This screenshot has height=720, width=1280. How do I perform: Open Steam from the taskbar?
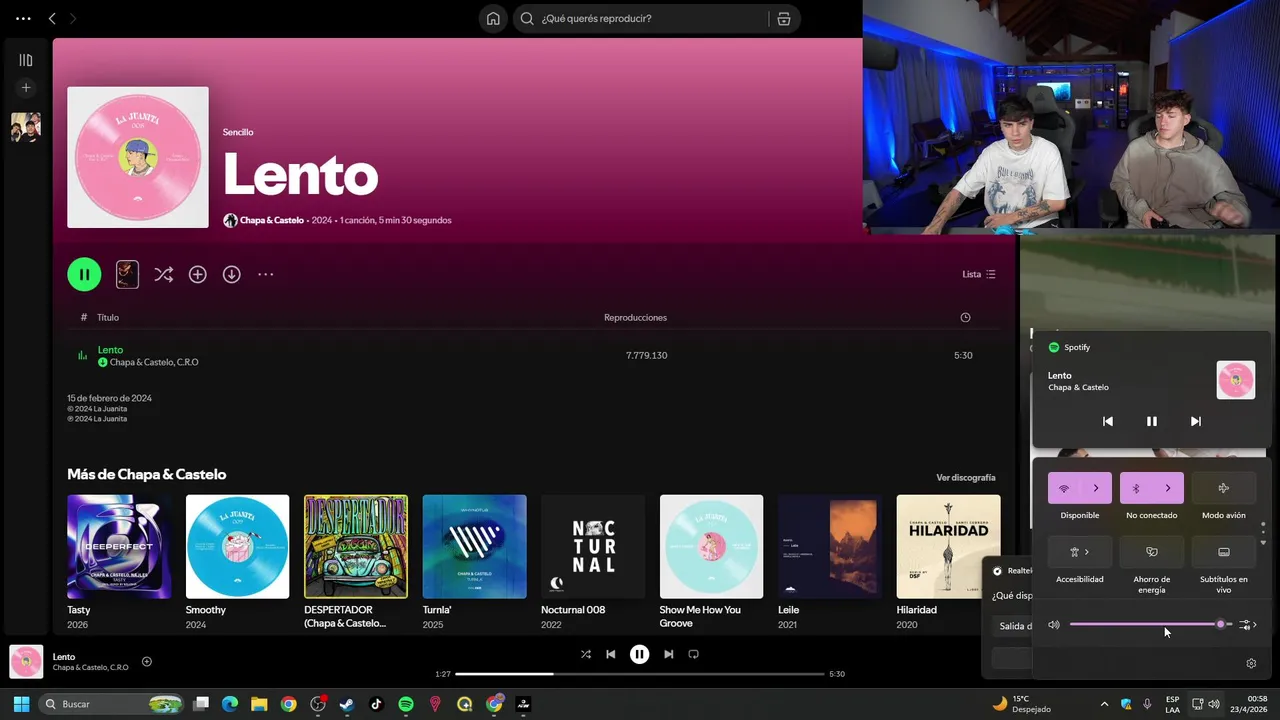[347, 704]
